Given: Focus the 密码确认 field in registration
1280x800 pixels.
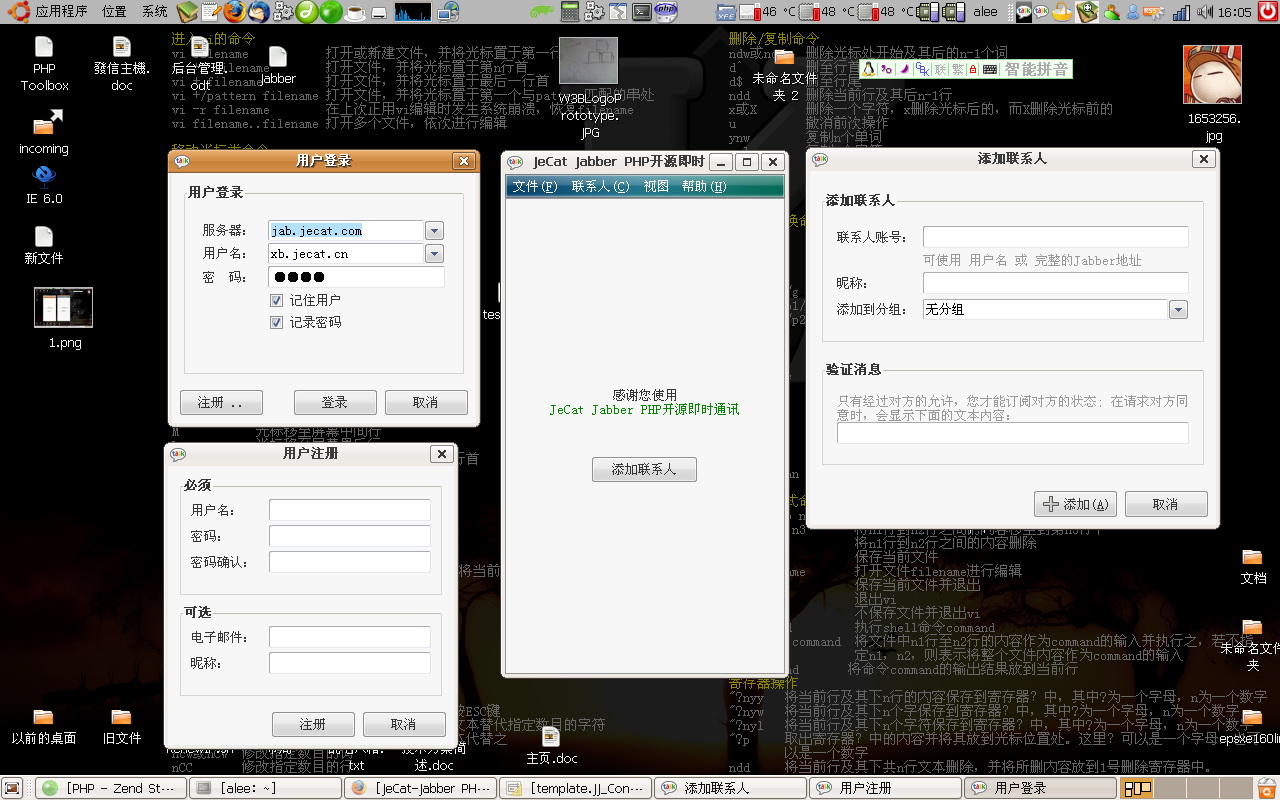Looking at the screenshot, I should tap(350, 562).
